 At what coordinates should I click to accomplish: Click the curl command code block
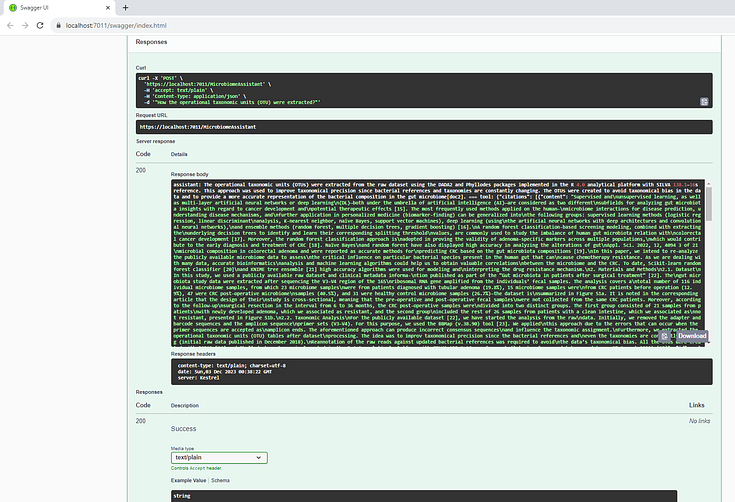coord(424,90)
